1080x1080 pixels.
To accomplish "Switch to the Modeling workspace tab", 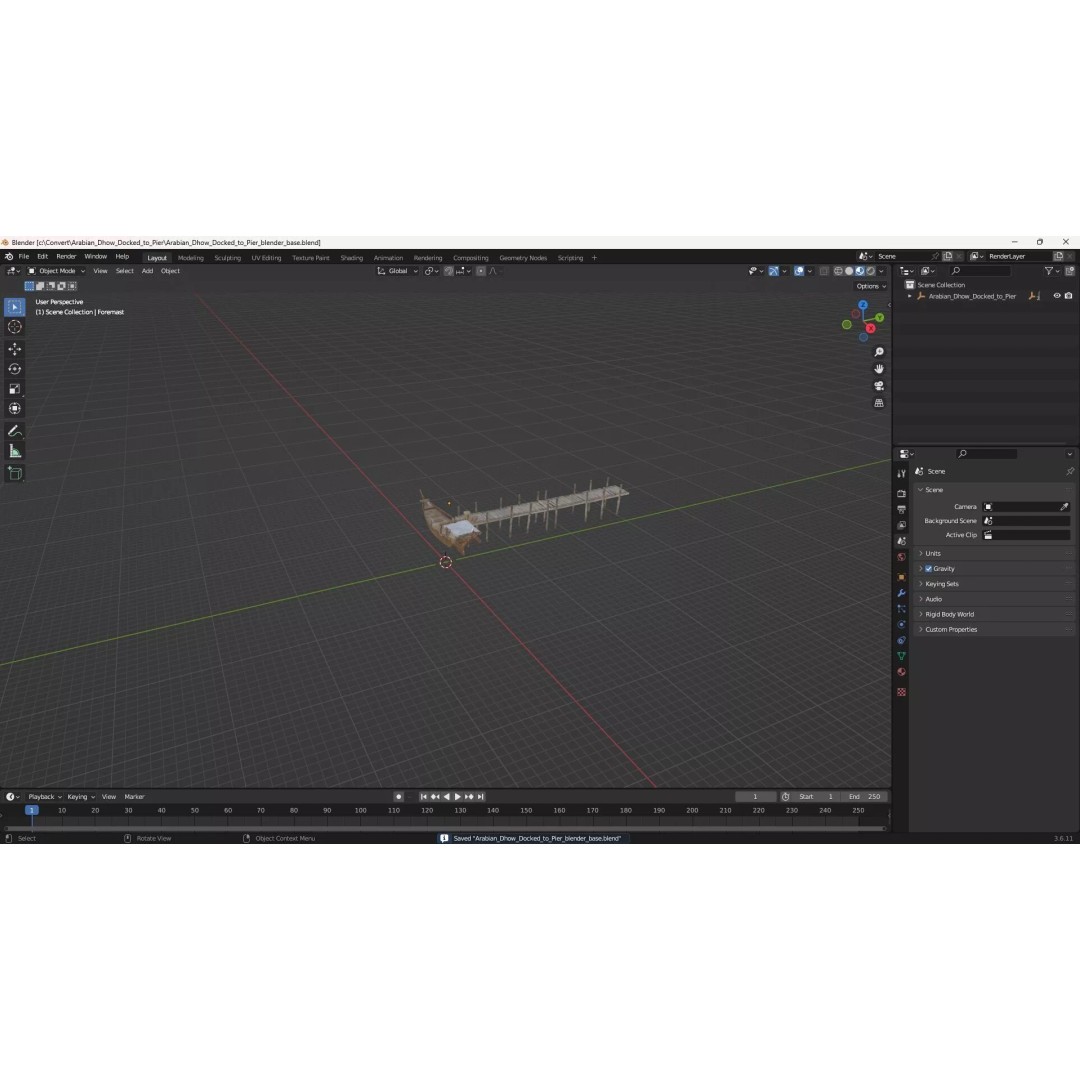I will click(191, 258).
